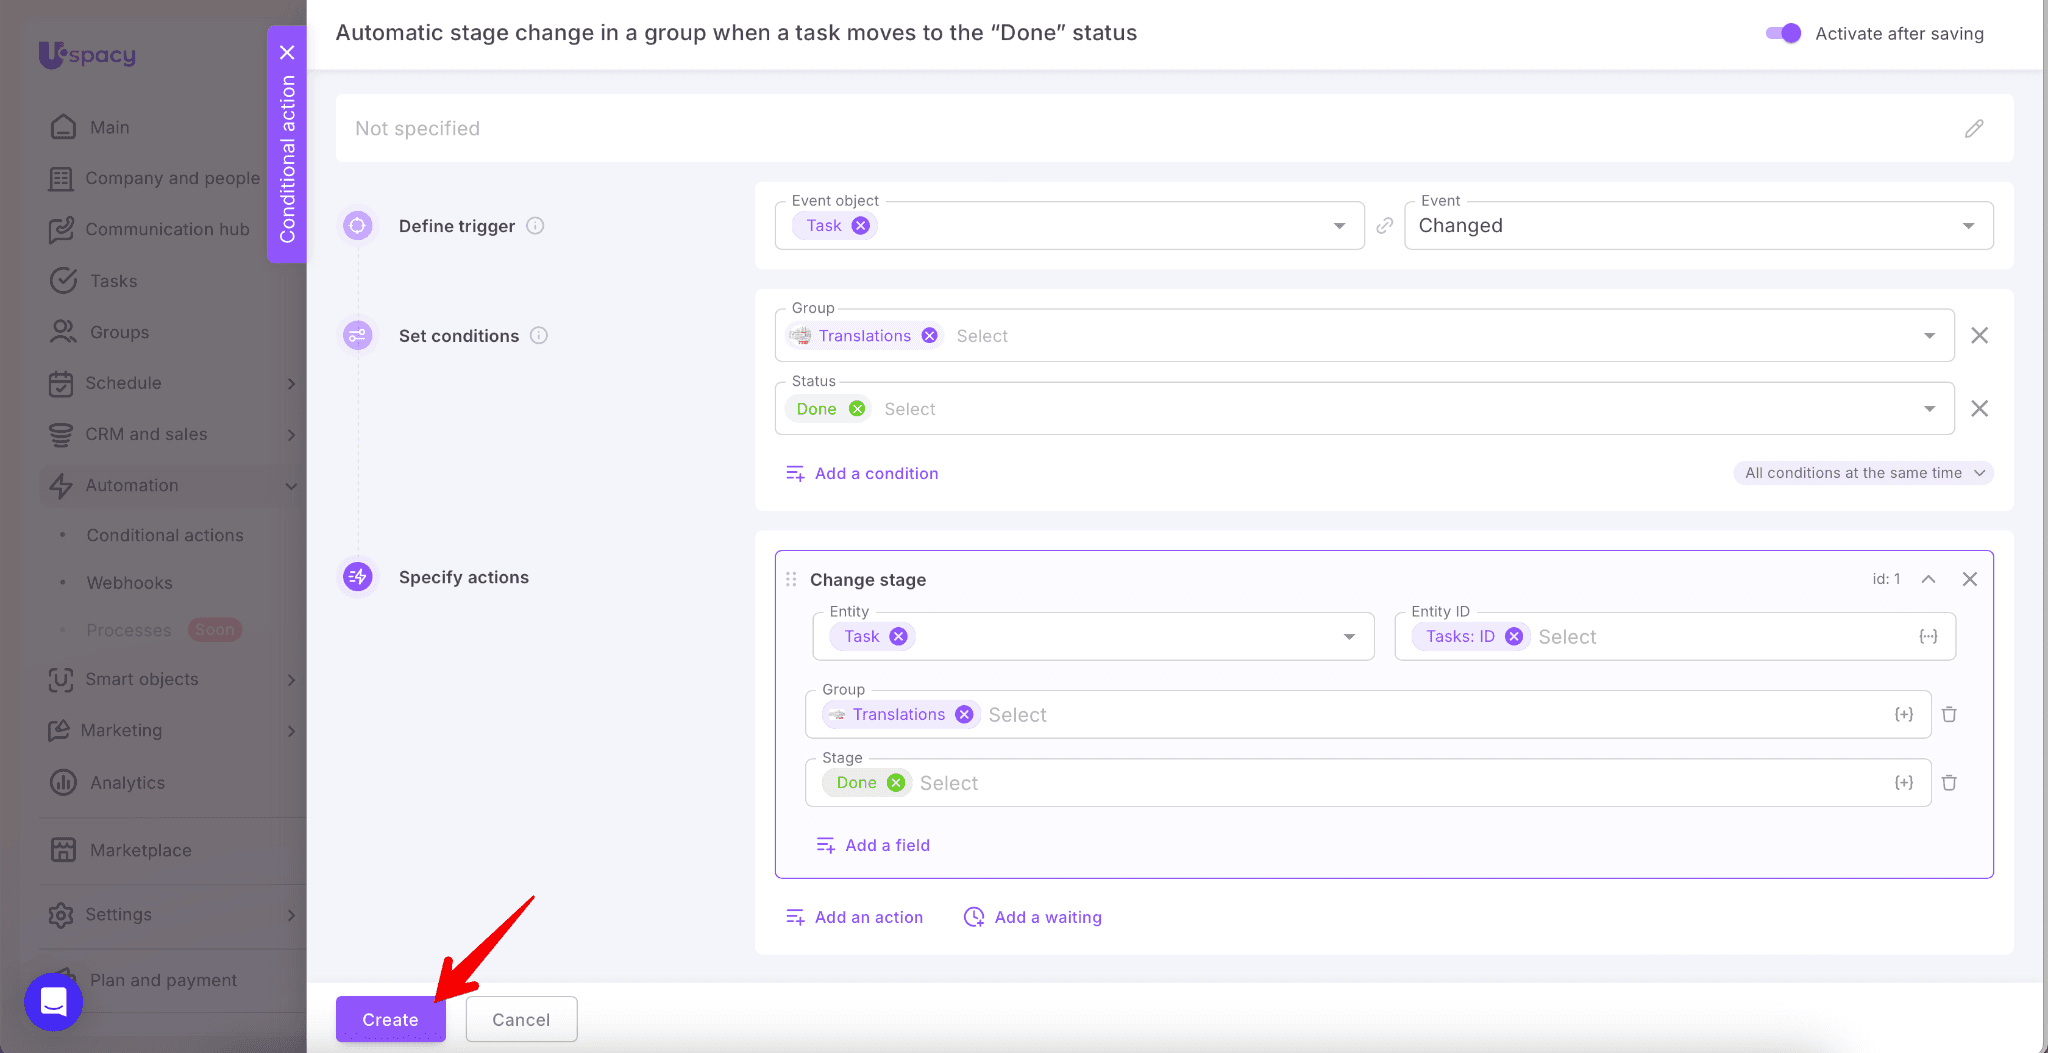
Task: Delete the Group field with trash icon
Action: (x=1949, y=714)
